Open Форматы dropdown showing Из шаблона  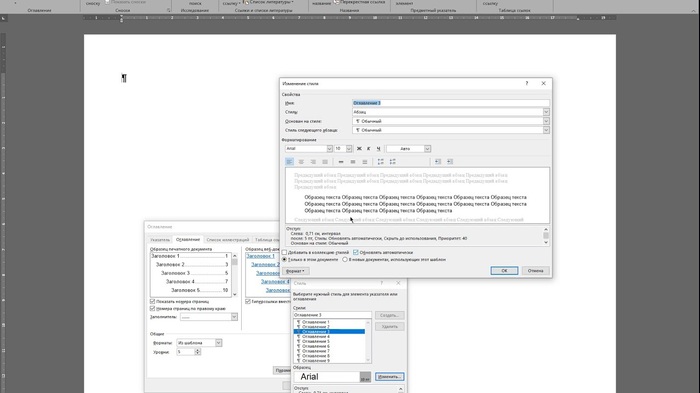218,343
